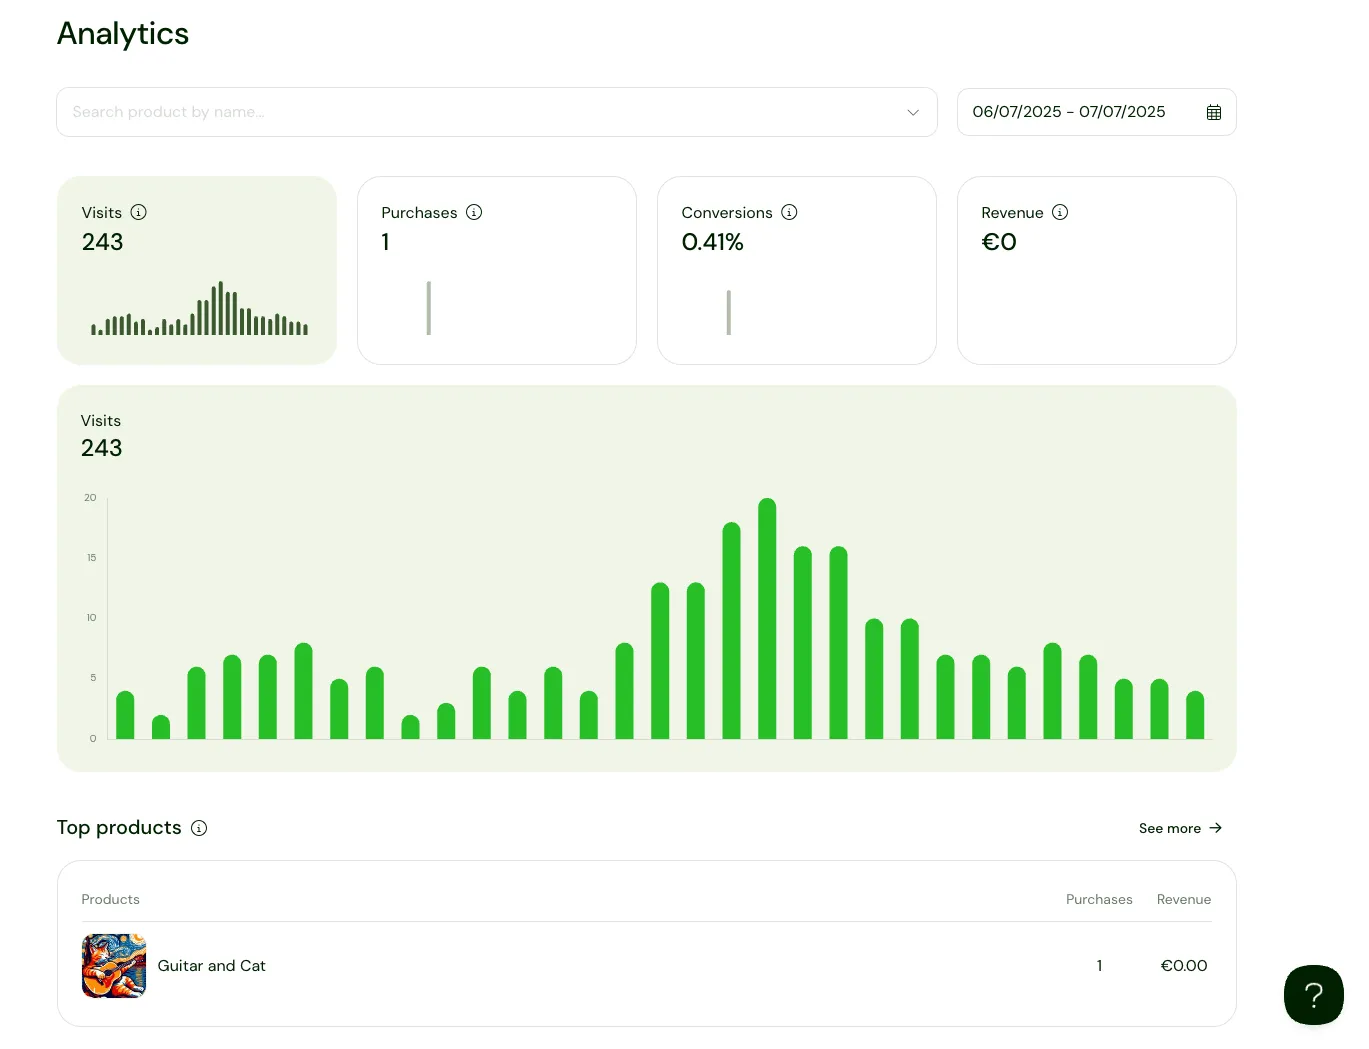
Task: Open the 06/07/2025 - 07/07/2025 date picker
Action: coord(1097,112)
